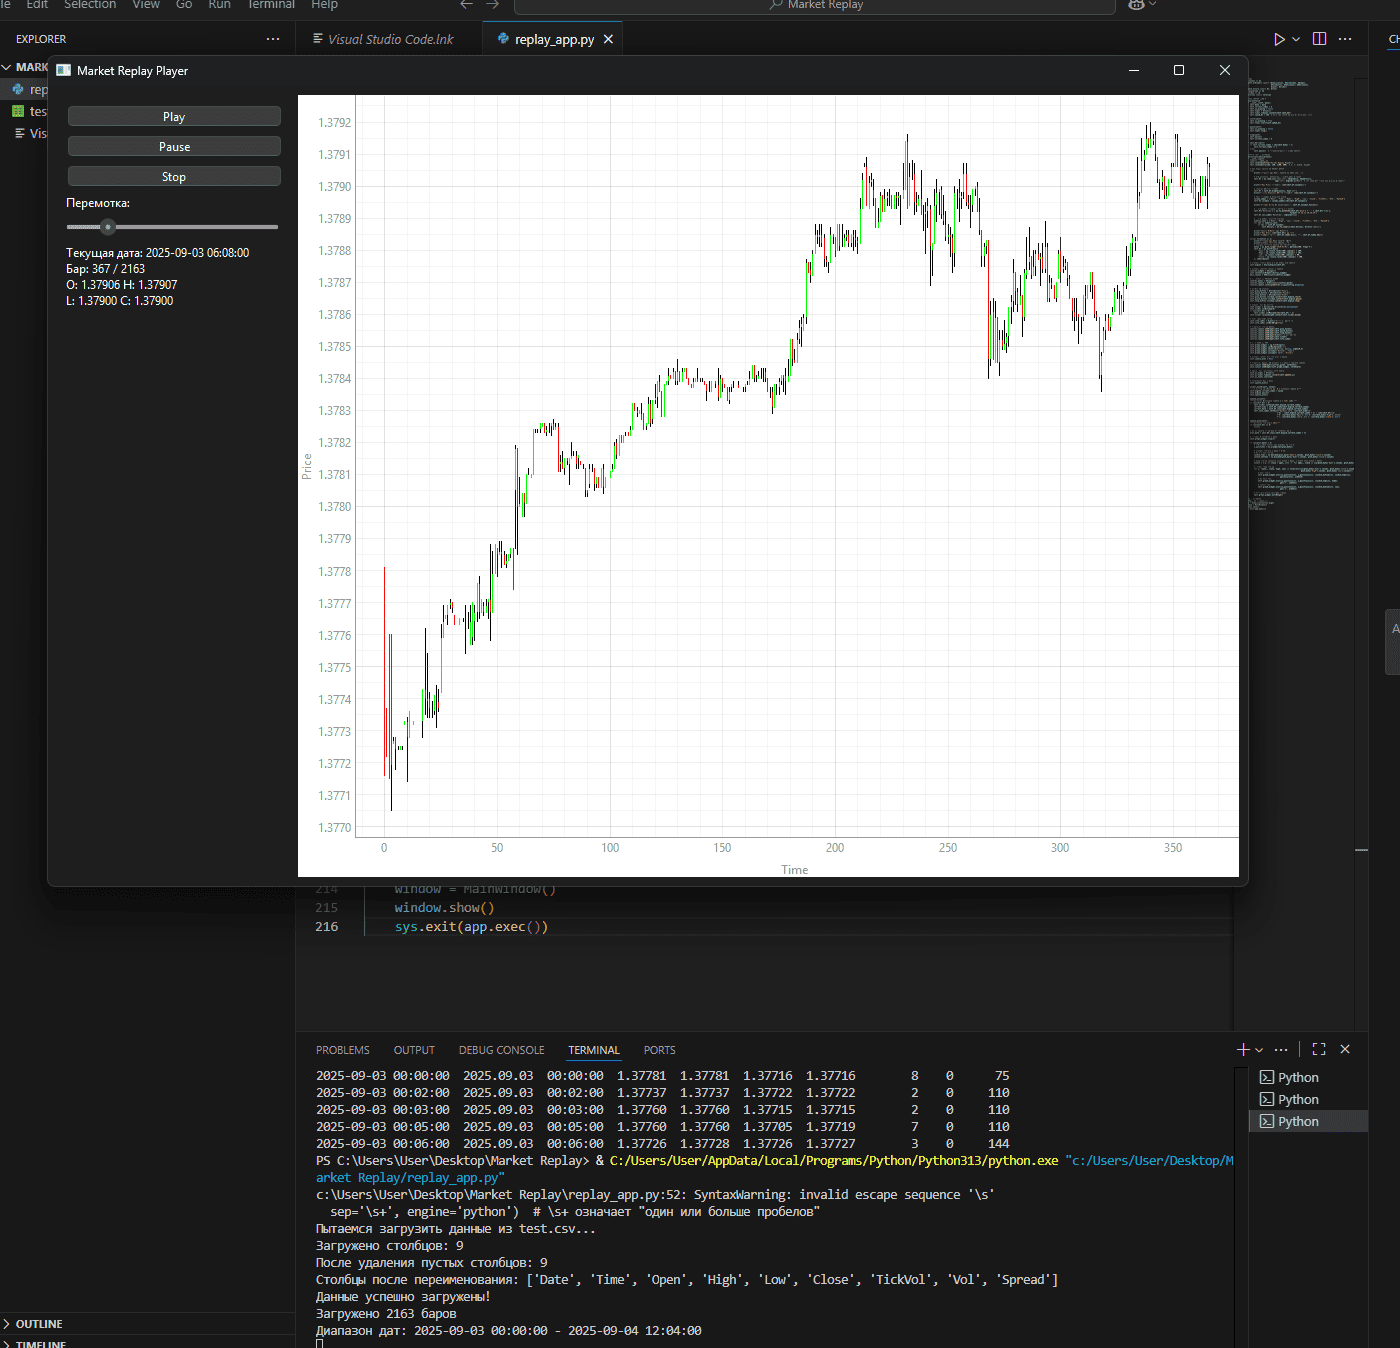
Task: Click the Перемотка seek slider handle
Action: 108,227
